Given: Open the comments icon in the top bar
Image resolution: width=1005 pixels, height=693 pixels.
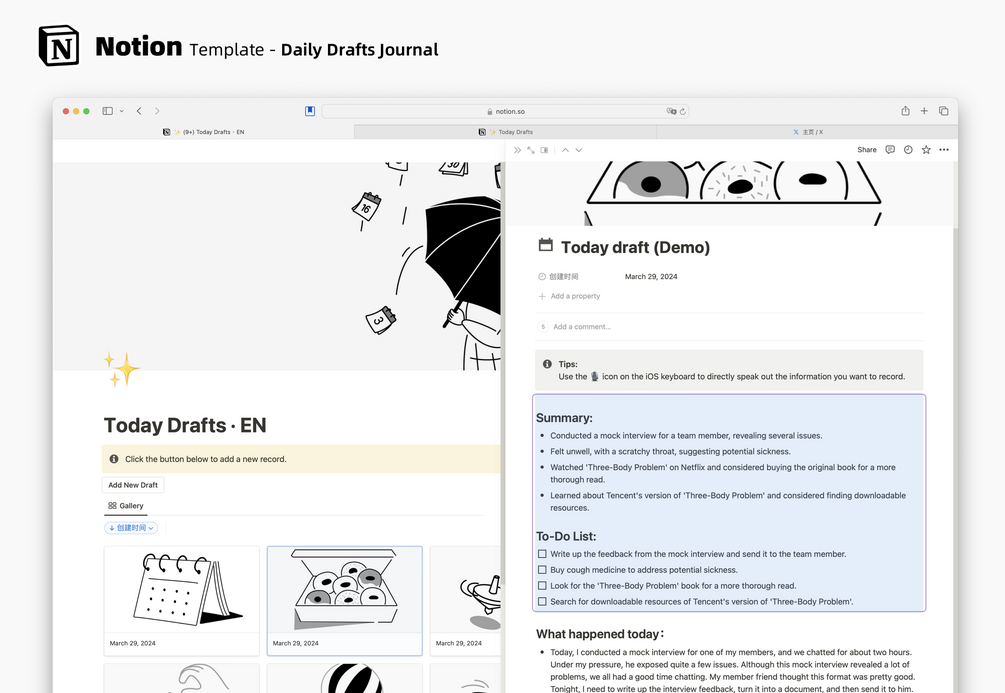Looking at the screenshot, I should pos(890,150).
